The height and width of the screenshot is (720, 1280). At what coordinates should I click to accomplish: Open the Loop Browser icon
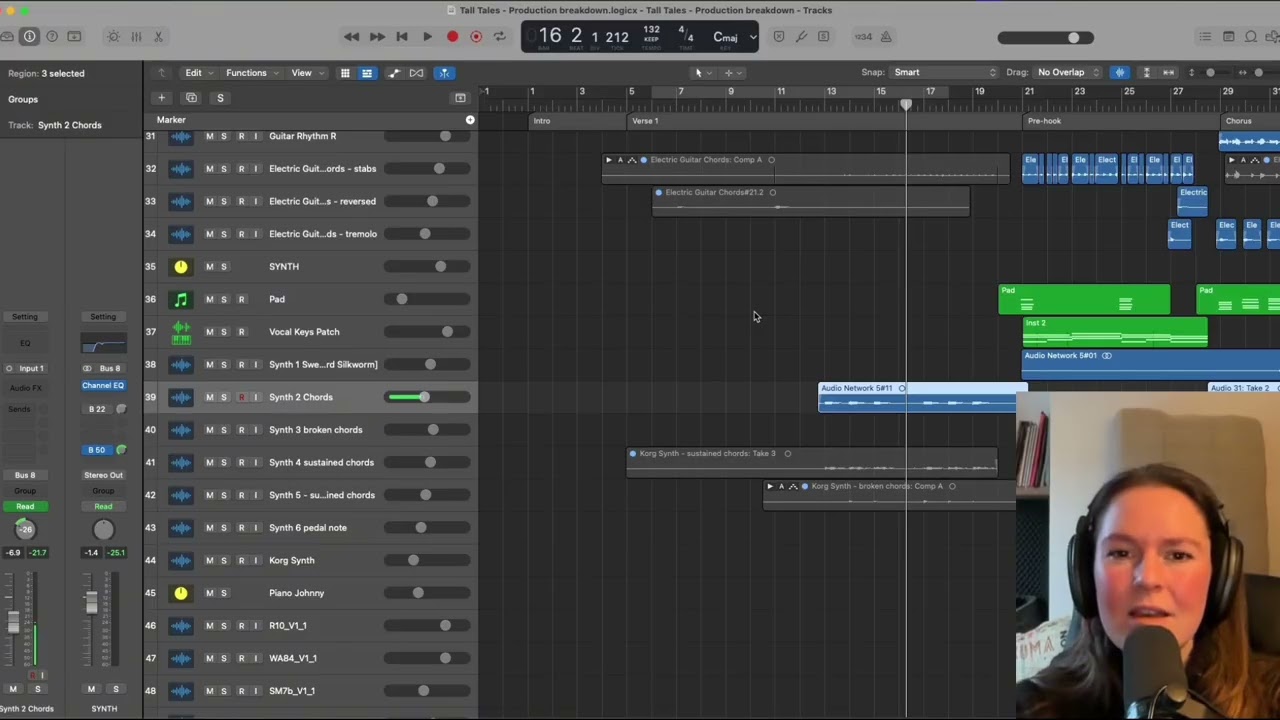[x=1251, y=37]
